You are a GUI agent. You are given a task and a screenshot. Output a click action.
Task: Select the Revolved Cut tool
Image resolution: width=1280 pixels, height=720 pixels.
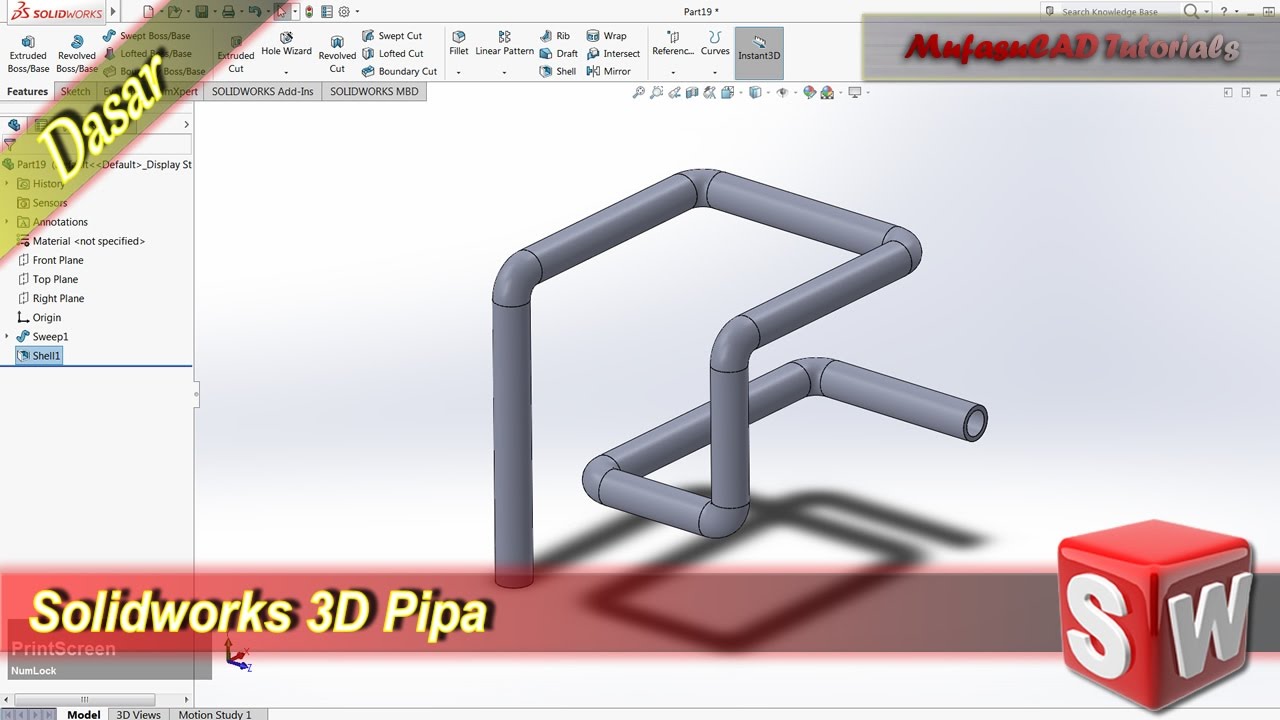tap(337, 55)
